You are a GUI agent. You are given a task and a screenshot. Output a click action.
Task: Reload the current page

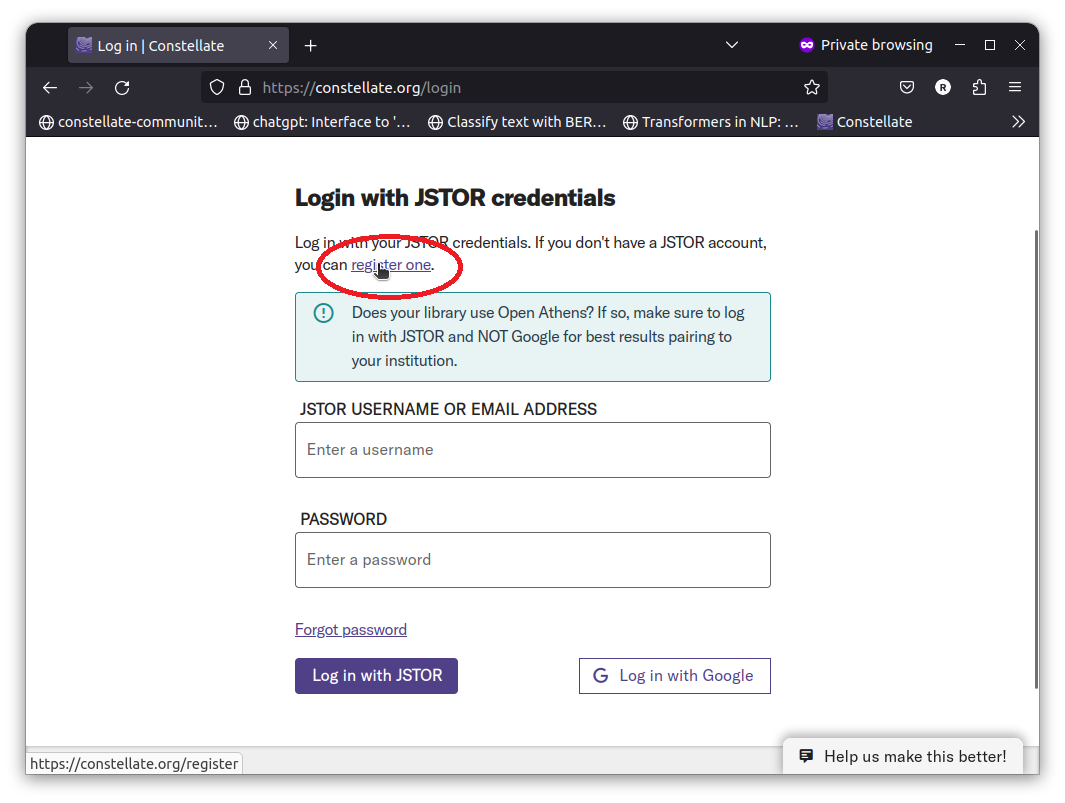[x=122, y=88]
